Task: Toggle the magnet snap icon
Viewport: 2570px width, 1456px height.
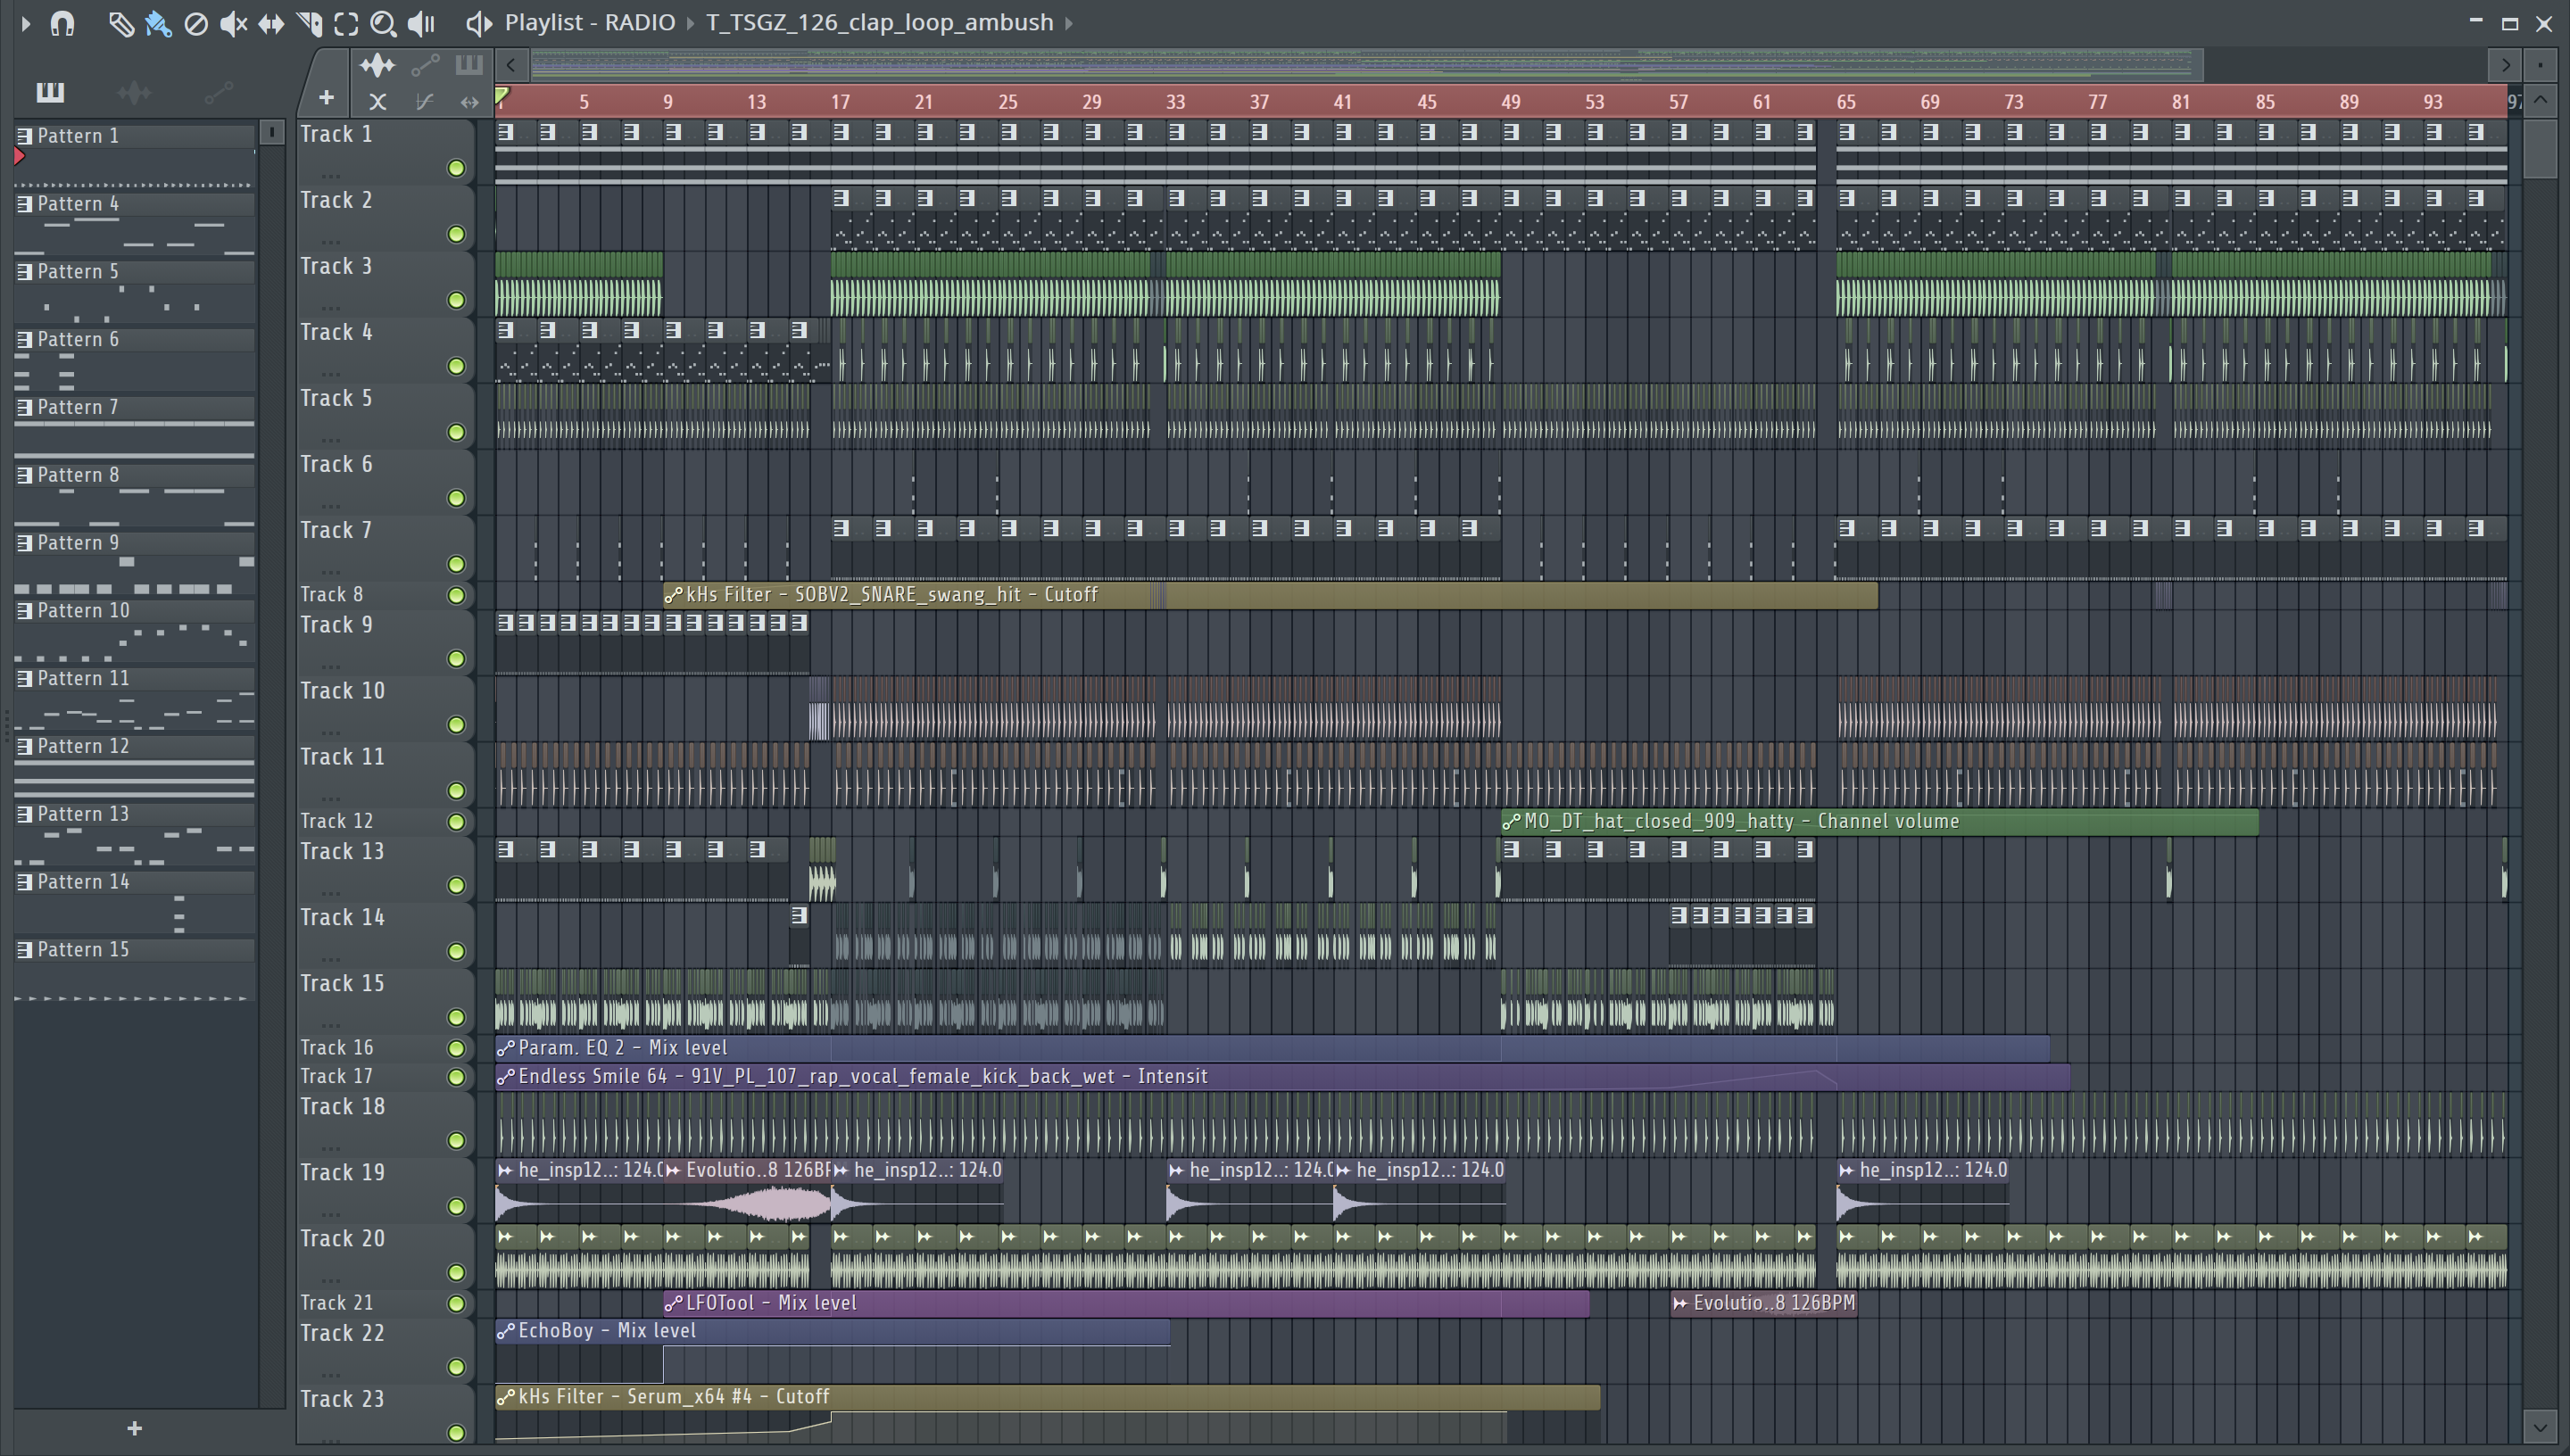Action: (x=62, y=23)
